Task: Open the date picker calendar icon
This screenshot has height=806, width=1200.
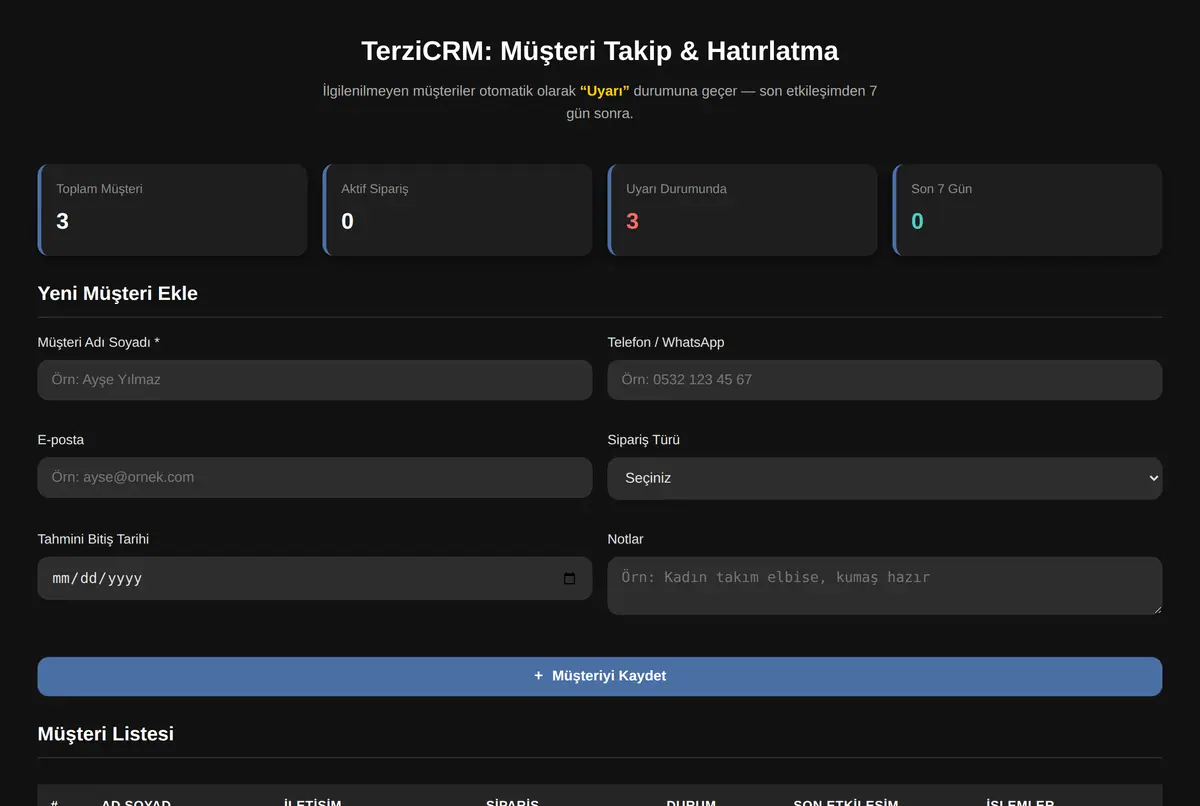Action: click(x=570, y=579)
